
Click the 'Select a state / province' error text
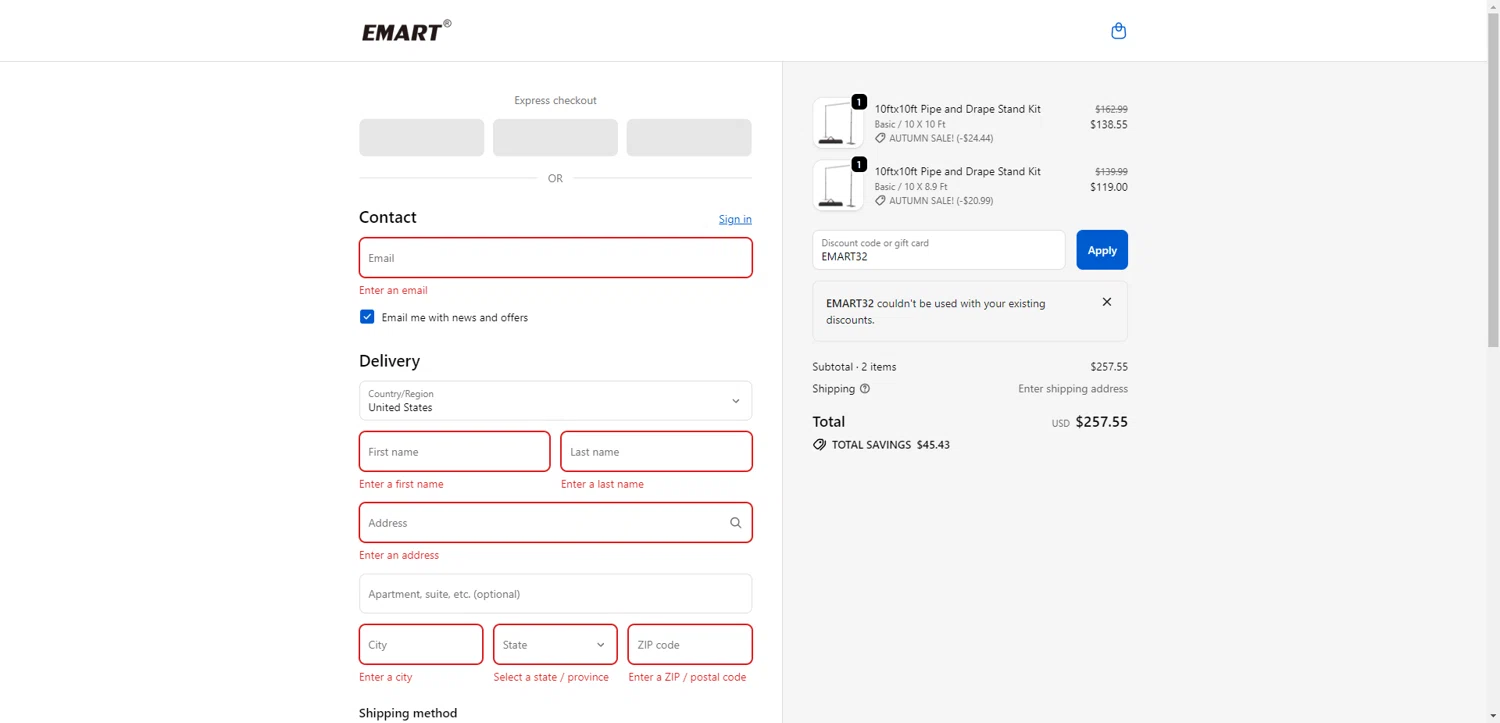tap(551, 677)
